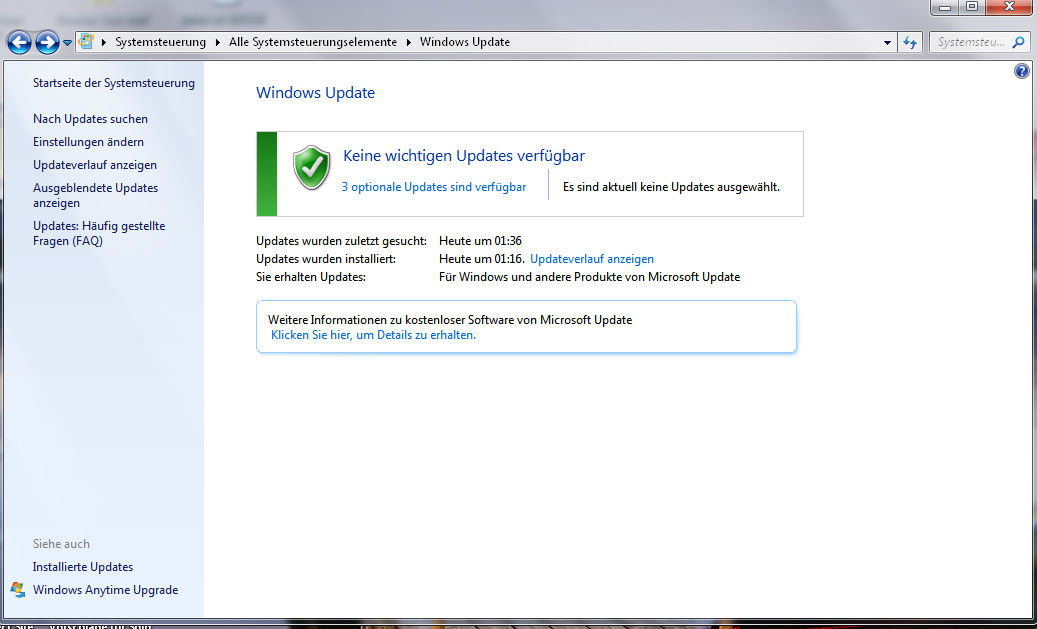Click text Es sind aktuell keine Updates ausgewählt

tap(671, 187)
